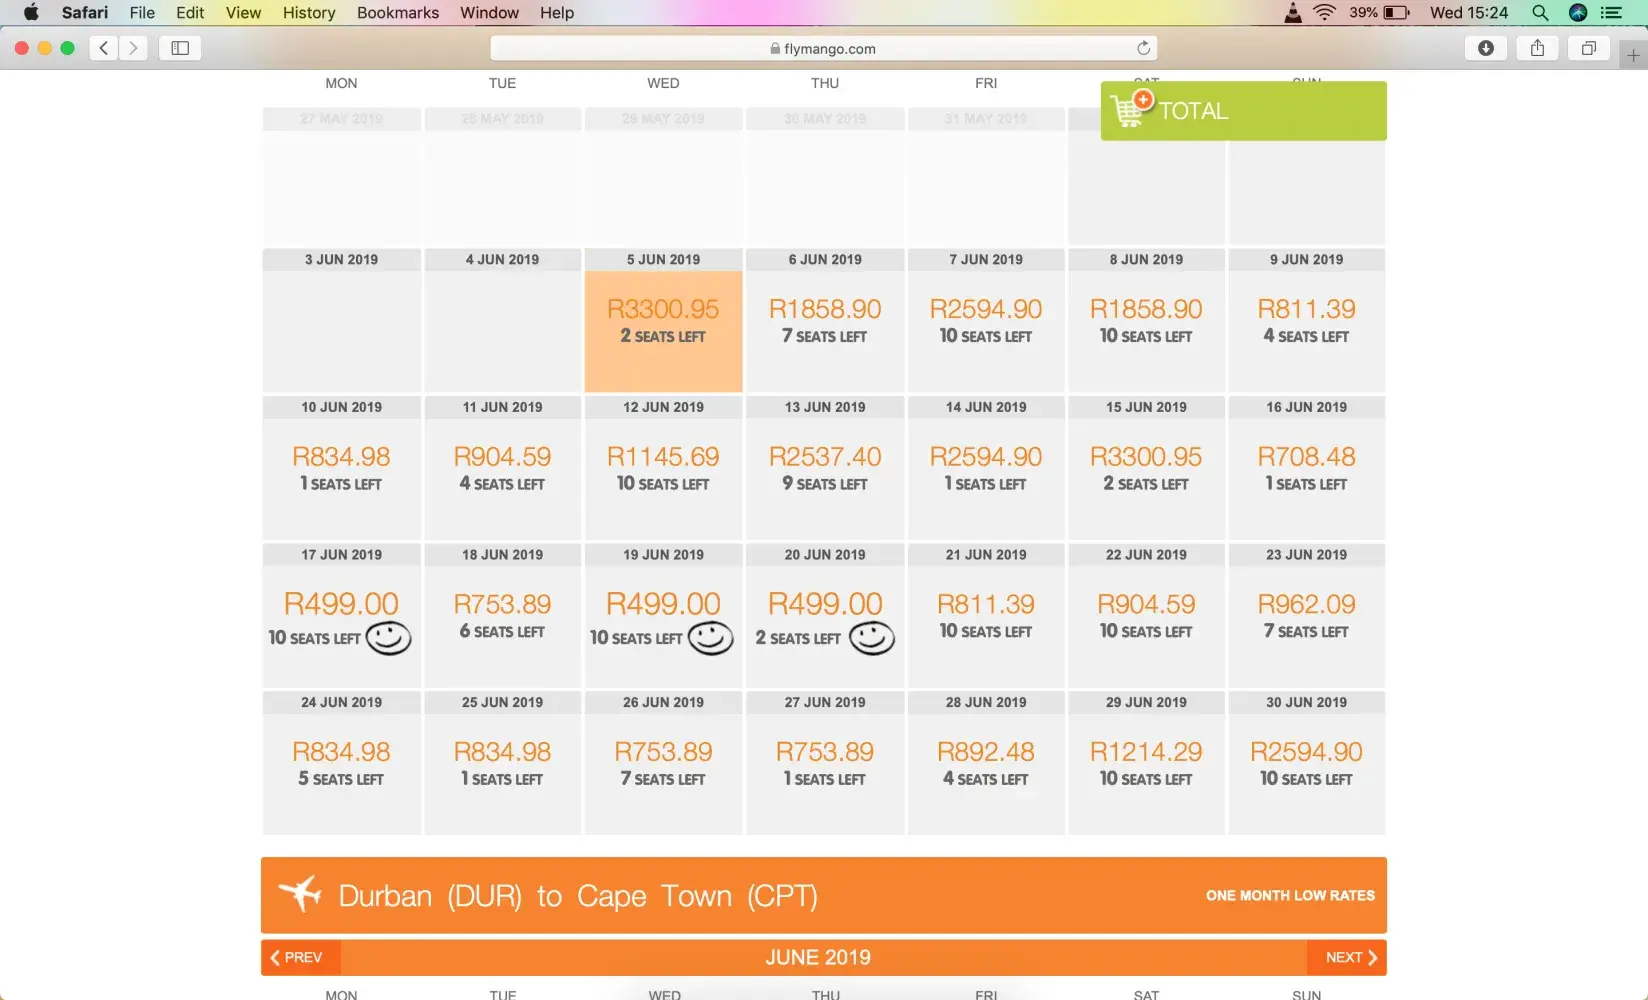Open the Wi-Fi status menu

[1325, 13]
